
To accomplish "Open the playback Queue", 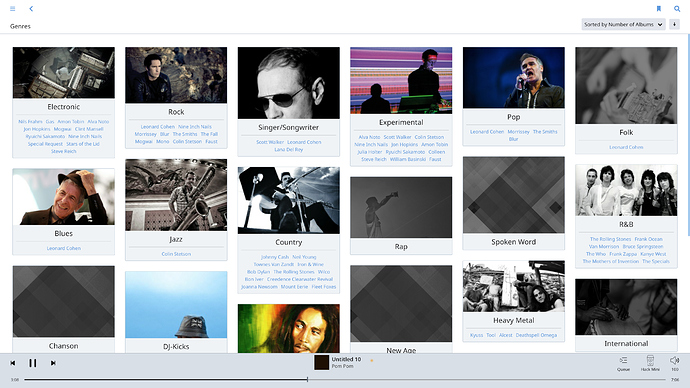I will pyautogui.click(x=624, y=363).
